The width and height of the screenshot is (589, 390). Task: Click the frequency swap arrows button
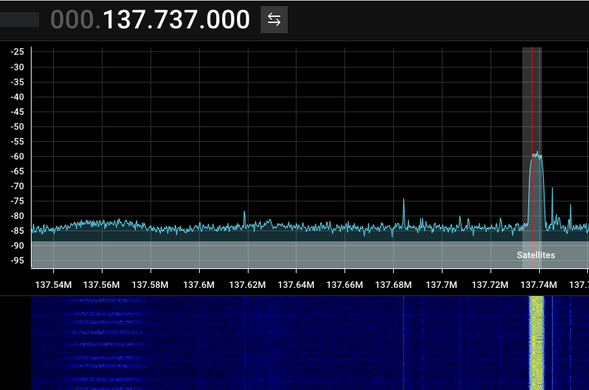(274, 20)
